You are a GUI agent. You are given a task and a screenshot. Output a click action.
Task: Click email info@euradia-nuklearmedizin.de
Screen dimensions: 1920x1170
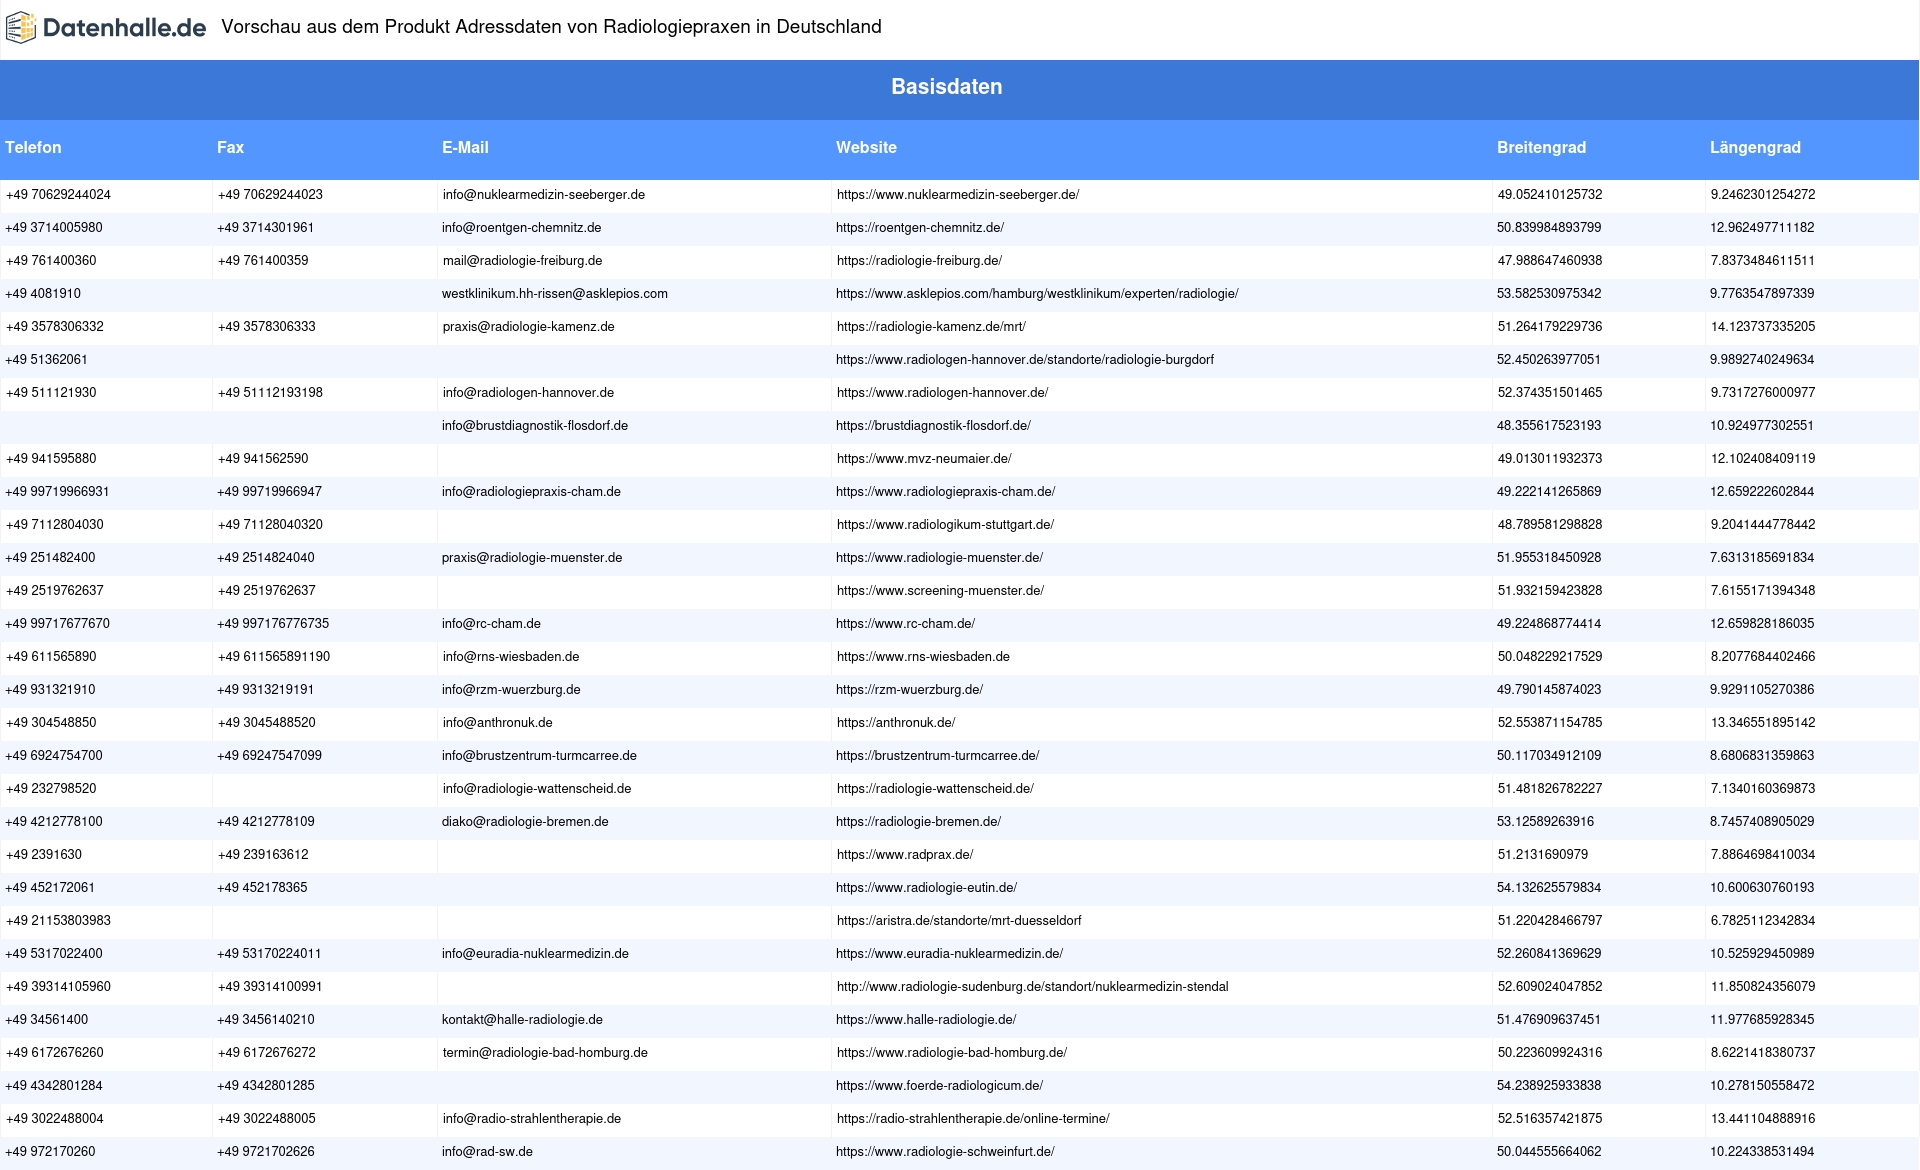coord(535,954)
